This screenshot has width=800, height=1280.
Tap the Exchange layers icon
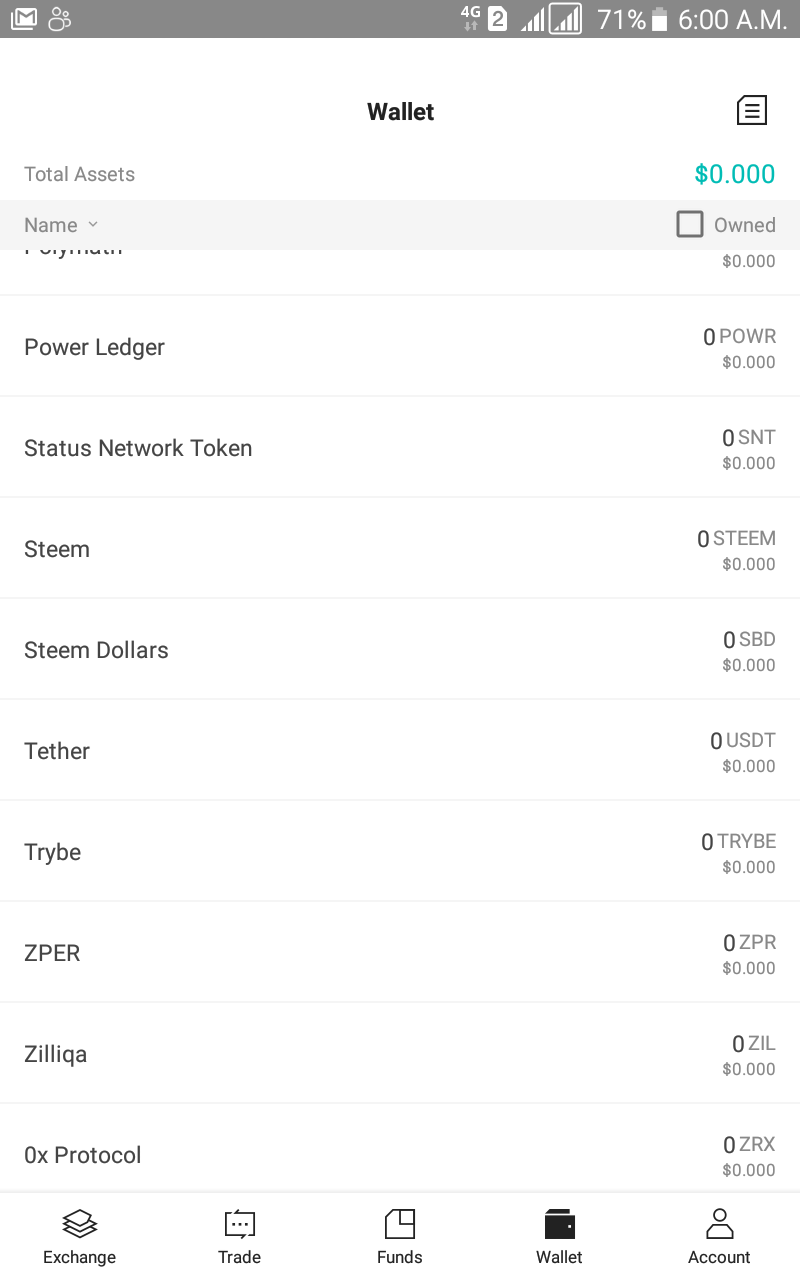[79, 1223]
